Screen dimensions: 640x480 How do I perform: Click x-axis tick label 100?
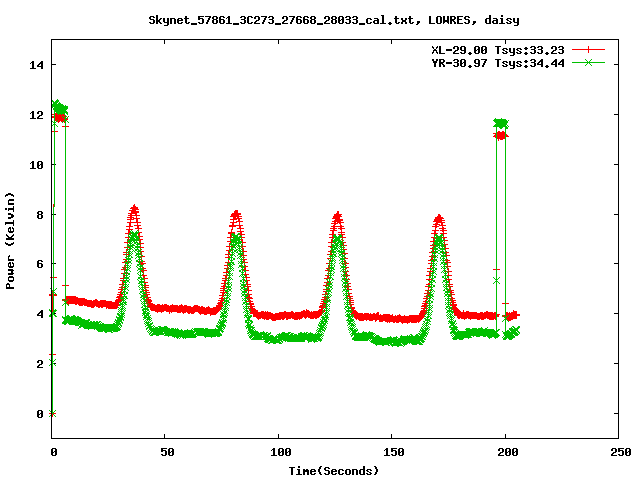(281, 452)
